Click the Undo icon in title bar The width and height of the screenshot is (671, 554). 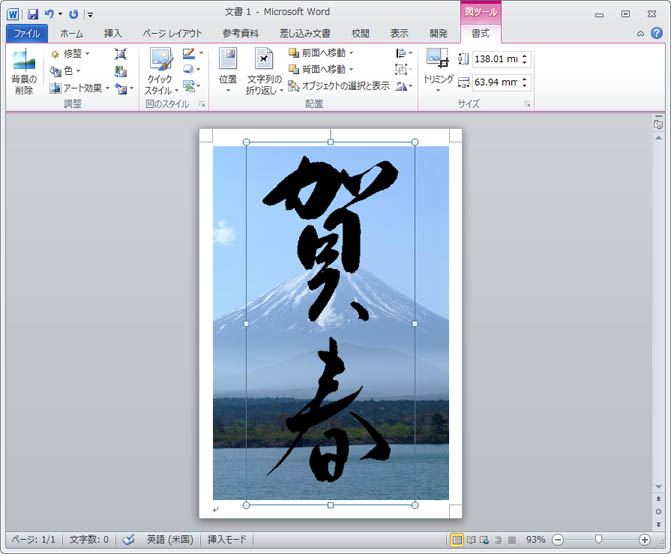pyautogui.click(x=49, y=14)
